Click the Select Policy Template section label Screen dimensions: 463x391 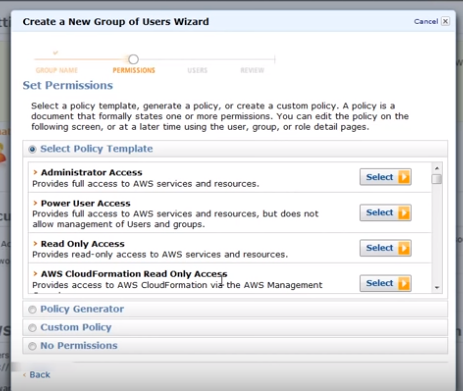pos(96,149)
